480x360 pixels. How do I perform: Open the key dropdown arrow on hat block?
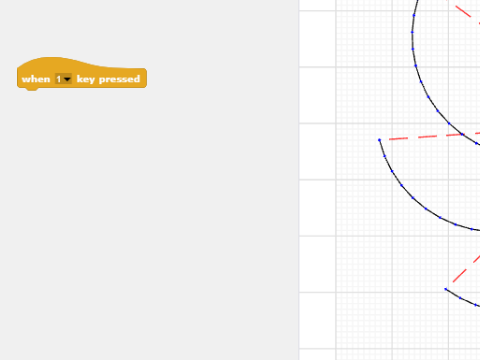67,79
